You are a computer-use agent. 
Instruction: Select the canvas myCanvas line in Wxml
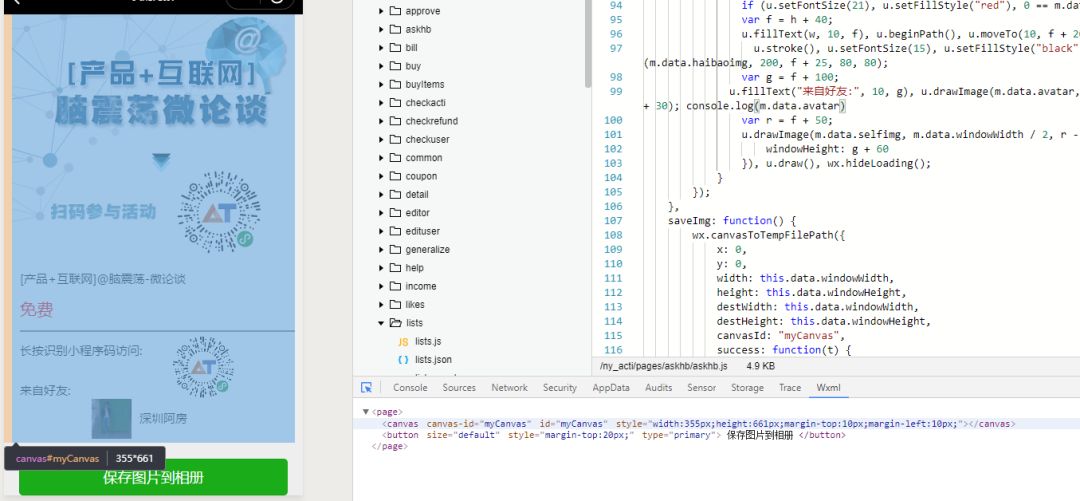[x=698, y=424]
